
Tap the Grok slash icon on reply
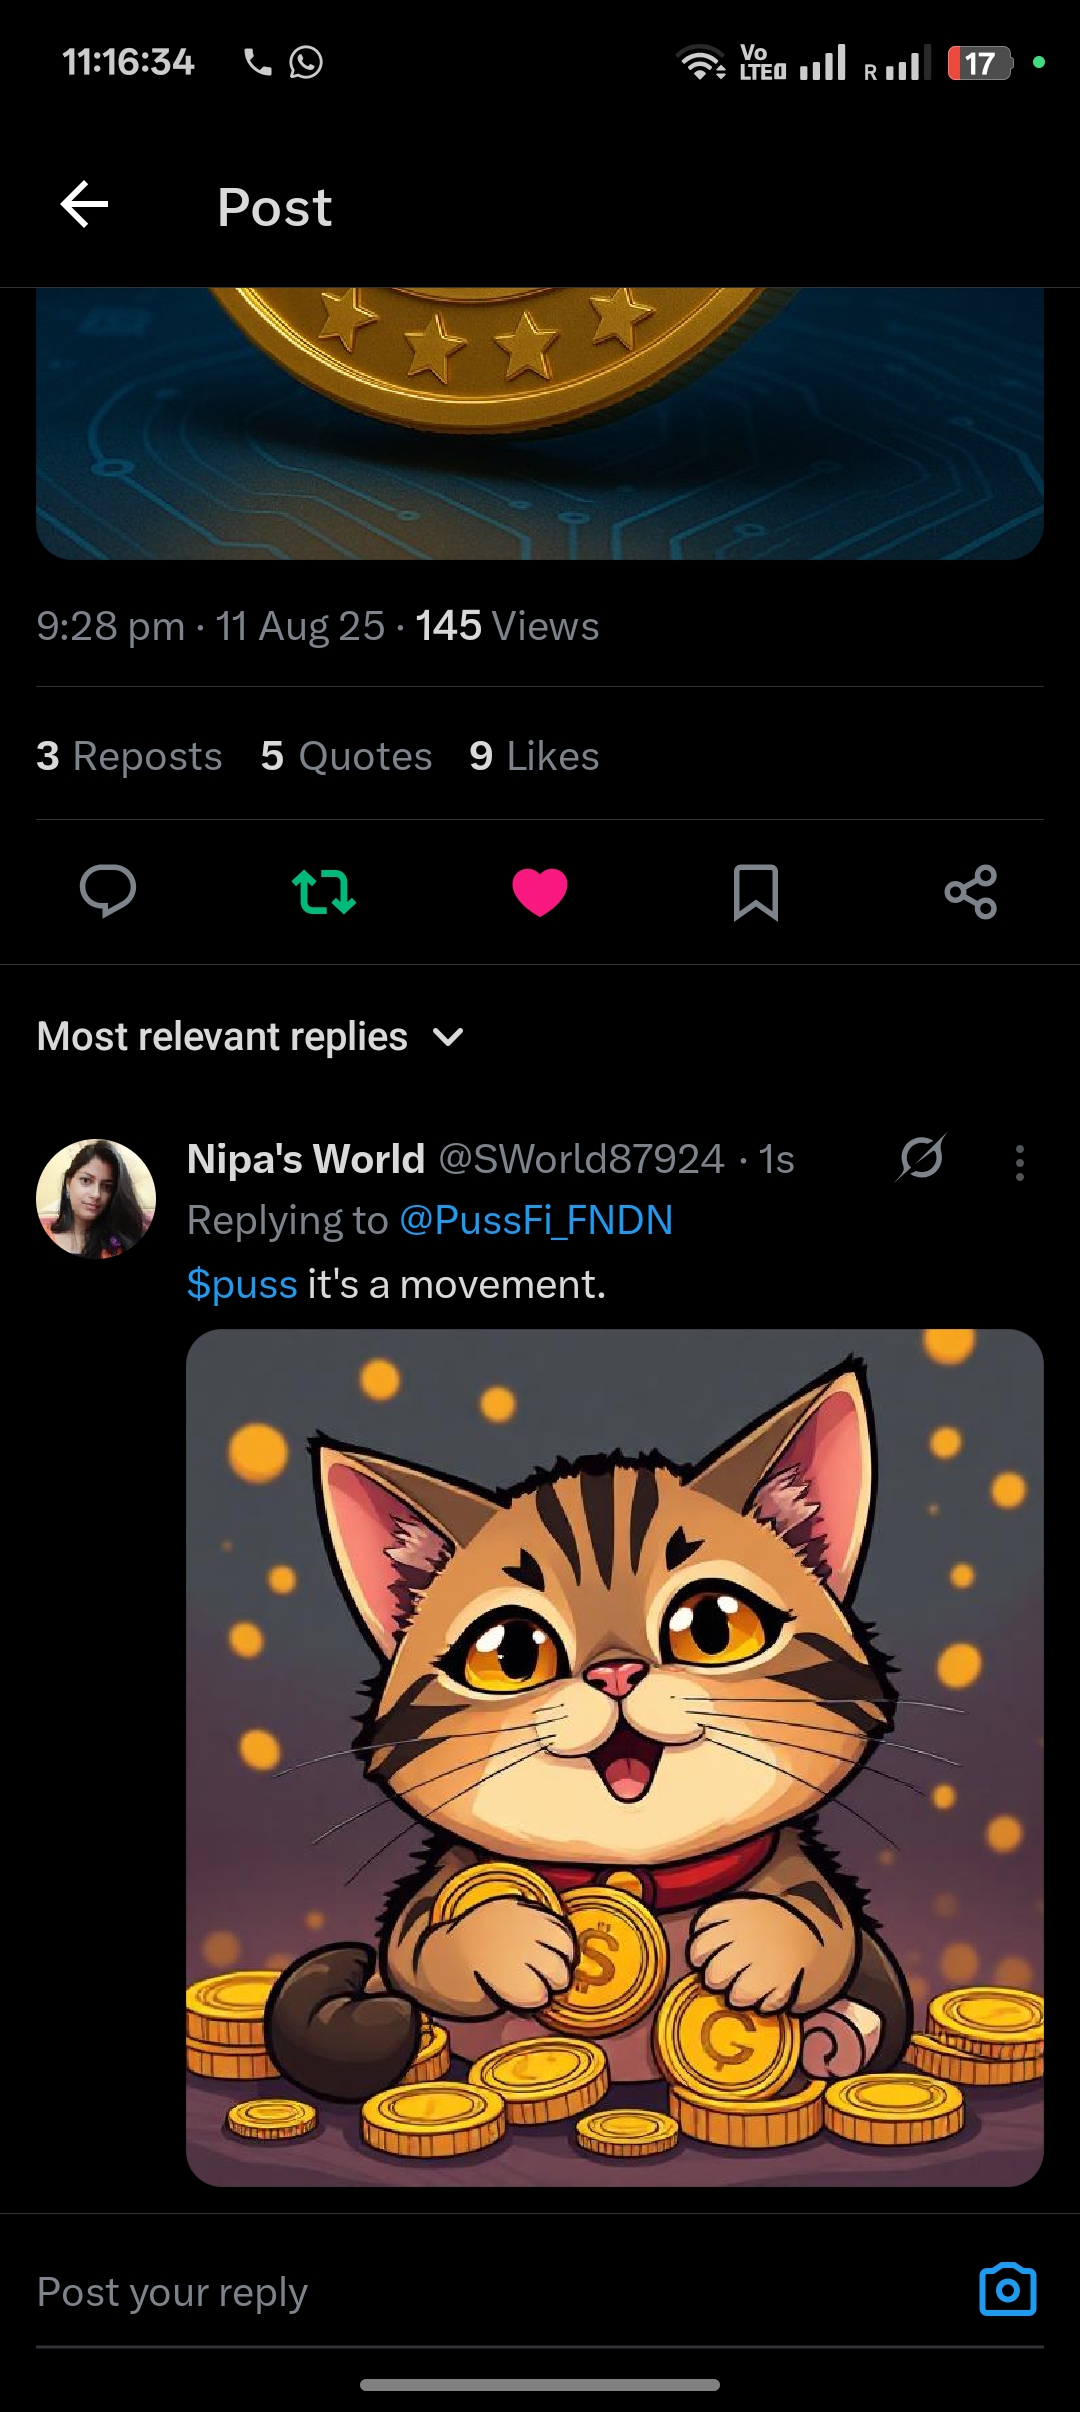pyautogui.click(x=921, y=1158)
